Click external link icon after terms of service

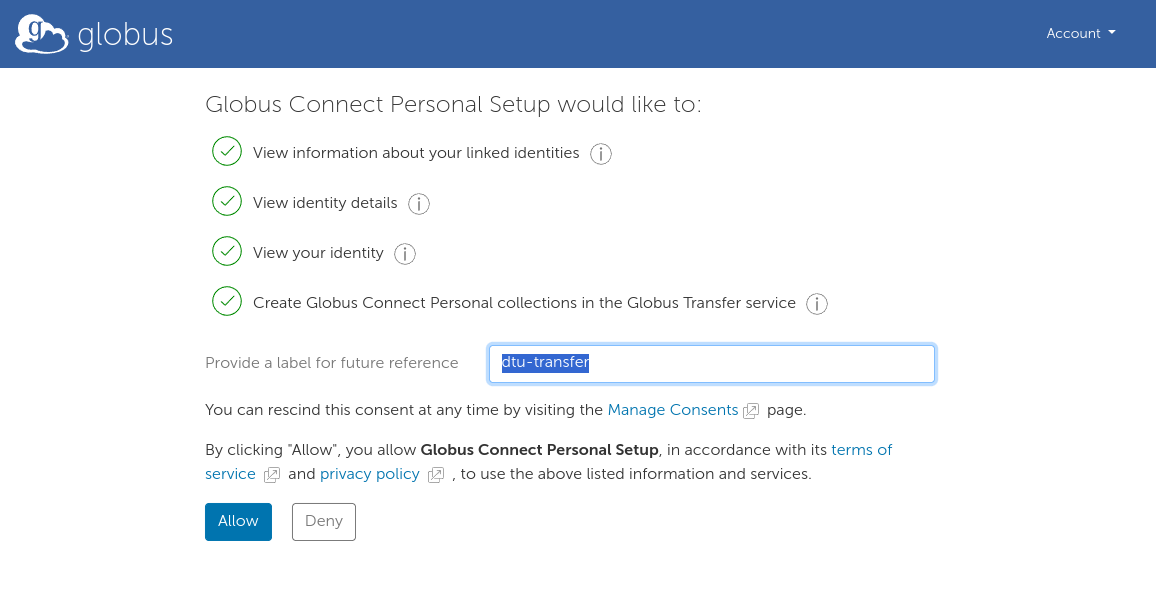coord(272,475)
